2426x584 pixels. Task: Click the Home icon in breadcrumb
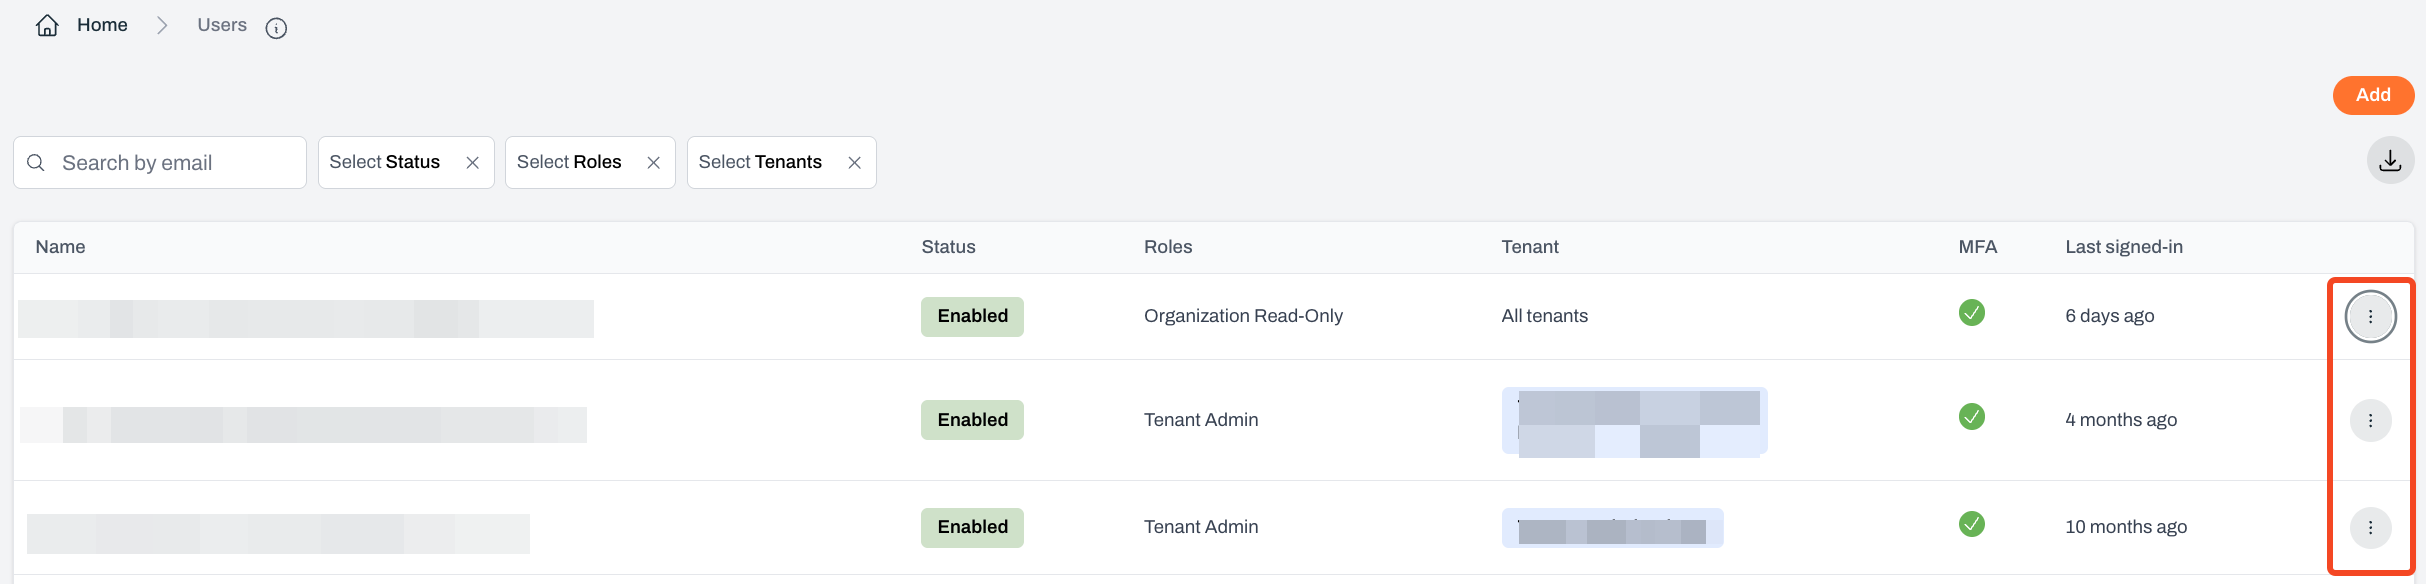[x=47, y=26]
